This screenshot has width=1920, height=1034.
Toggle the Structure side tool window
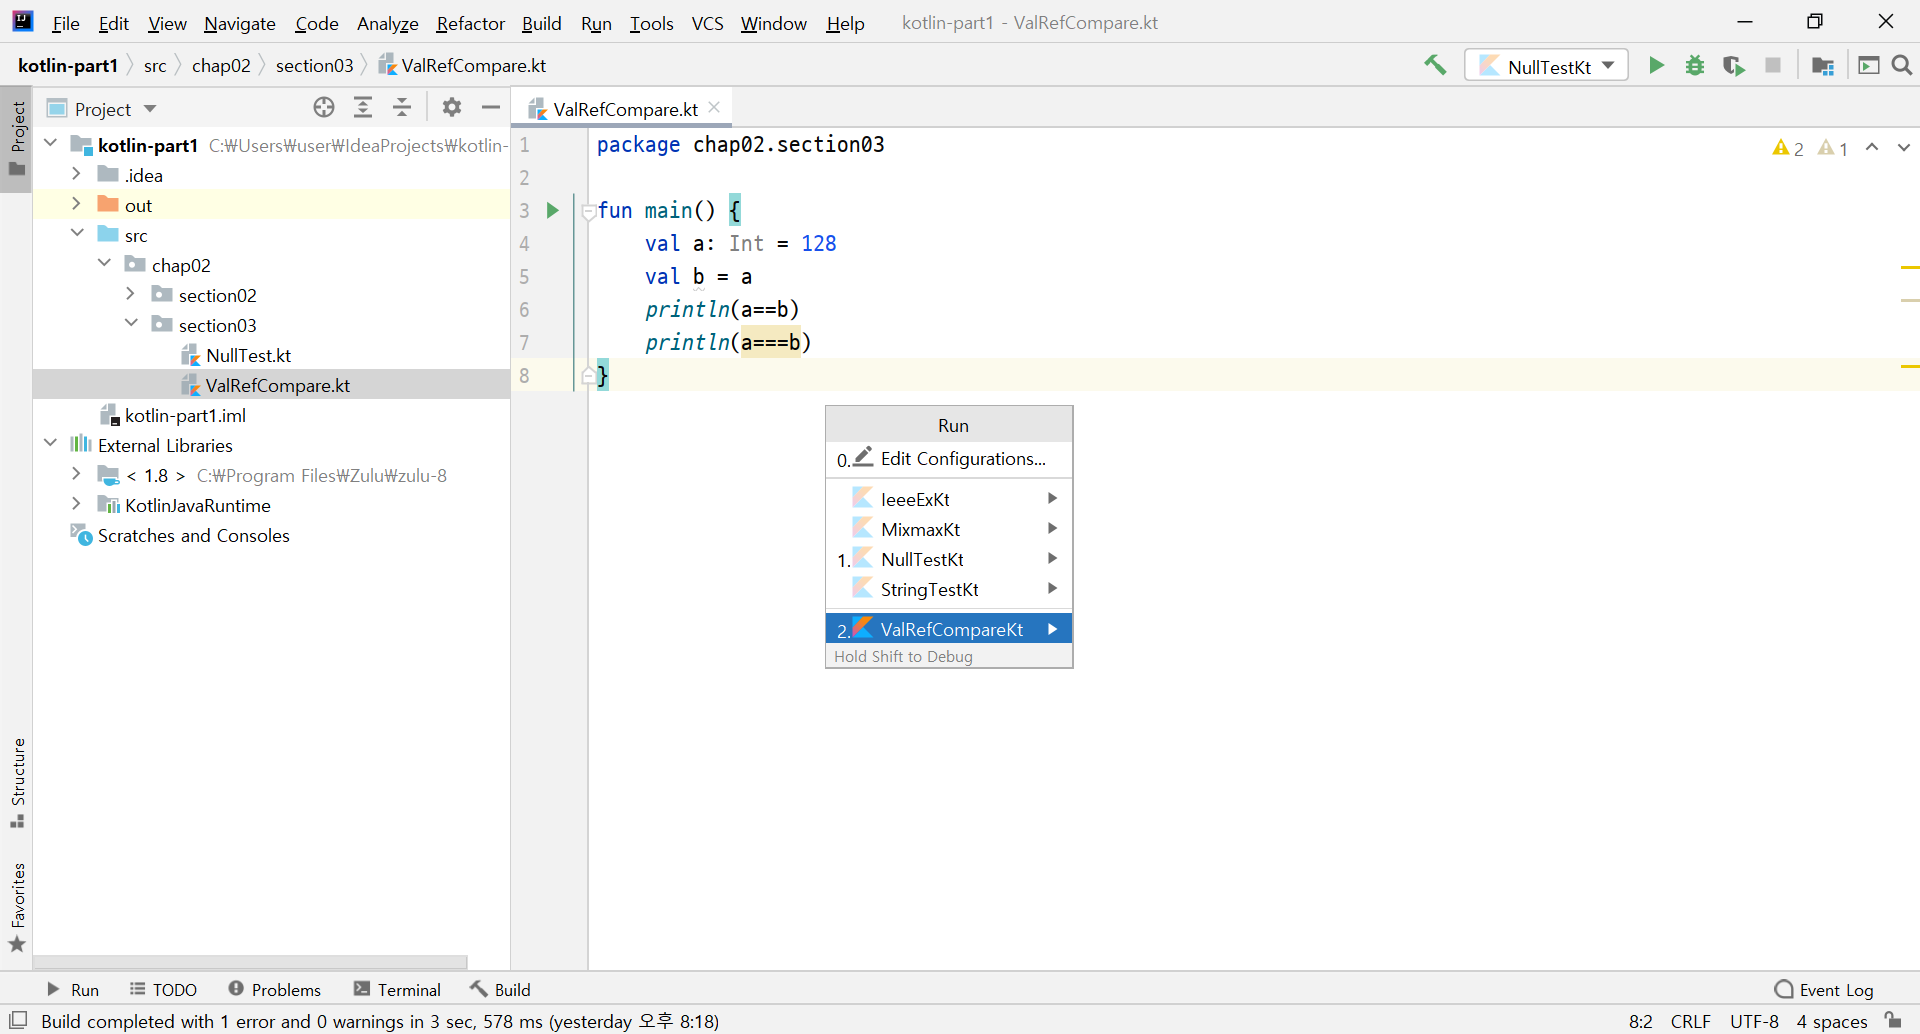click(x=17, y=783)
